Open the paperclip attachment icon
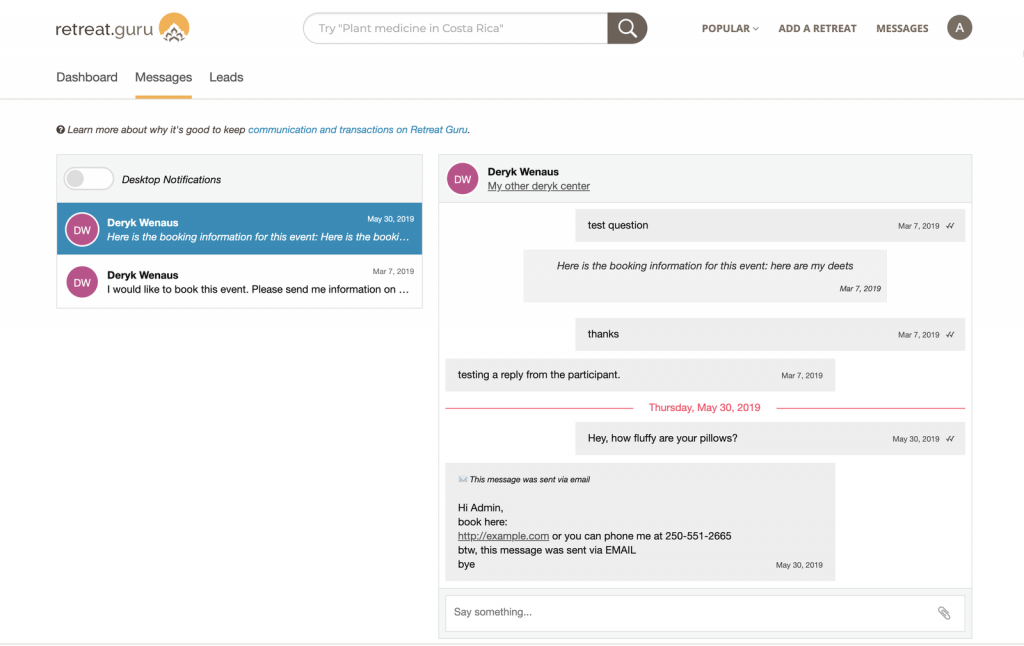The height and width of the screenshot is (646, 1024). 945,612
